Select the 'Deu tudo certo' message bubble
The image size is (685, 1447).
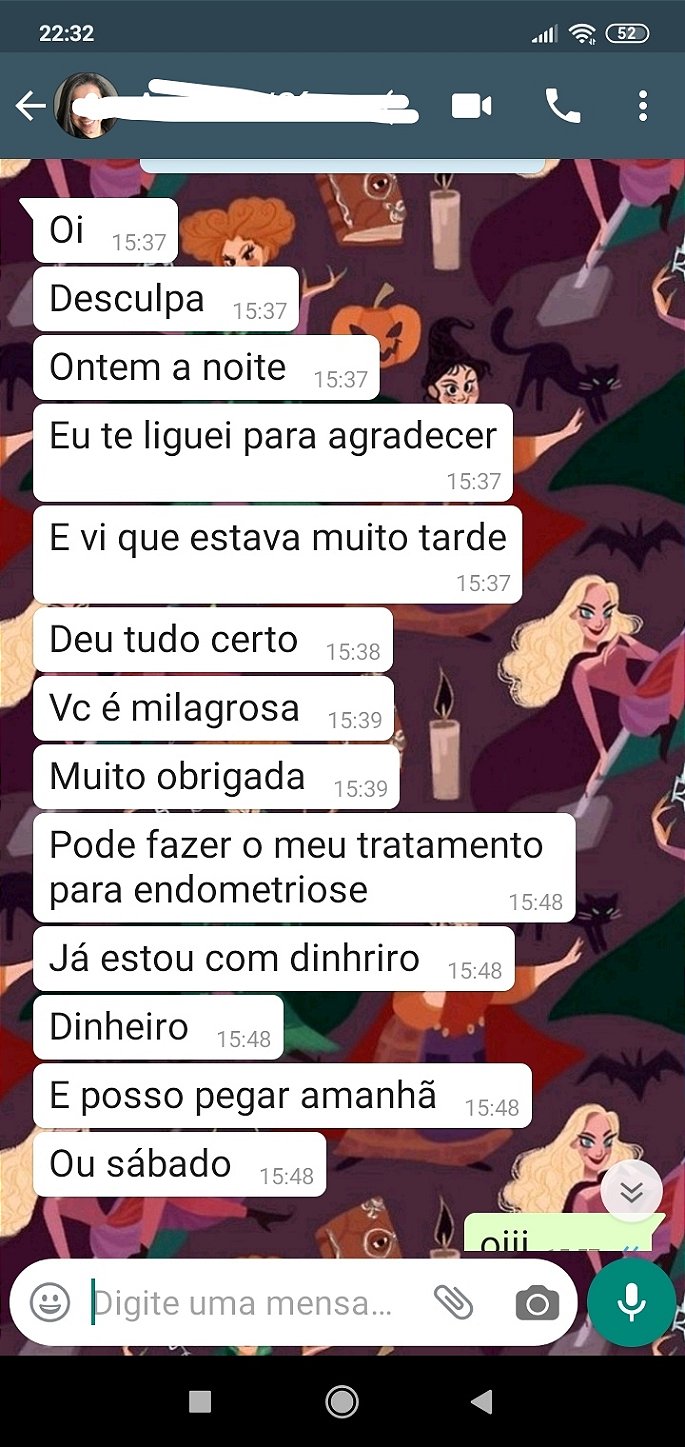(213, 640)
